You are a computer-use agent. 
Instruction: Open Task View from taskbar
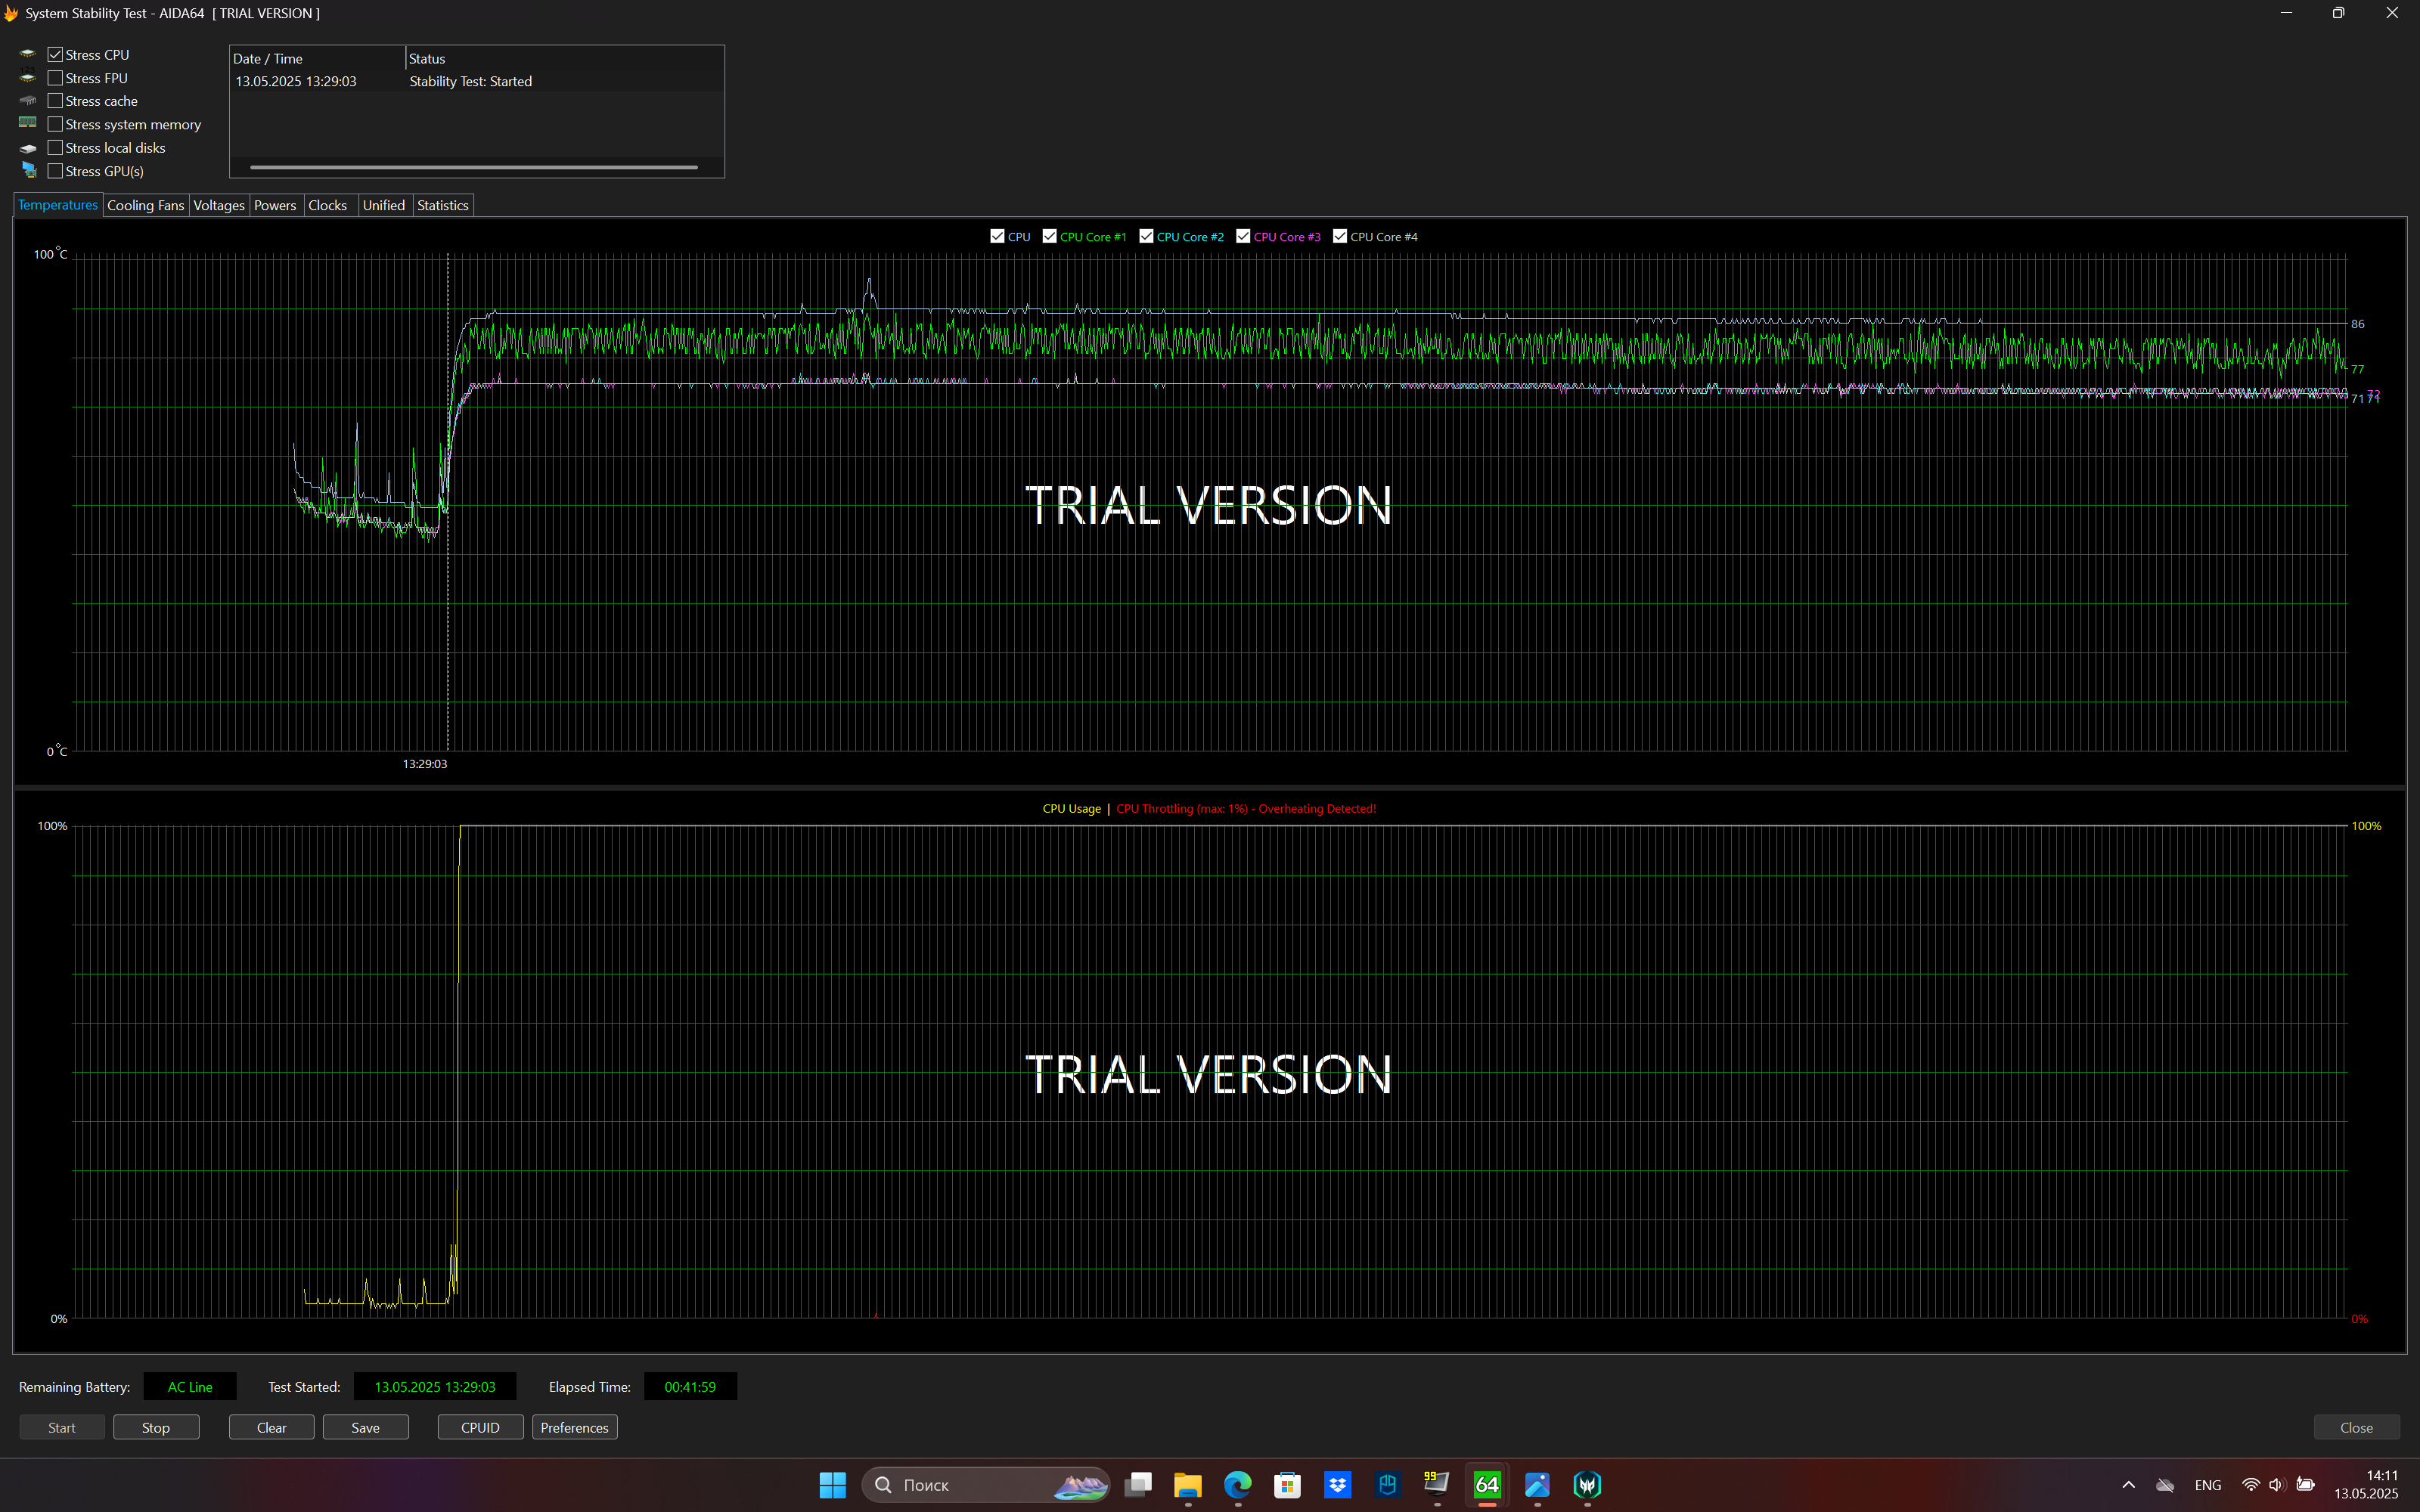[1138, 1484]
